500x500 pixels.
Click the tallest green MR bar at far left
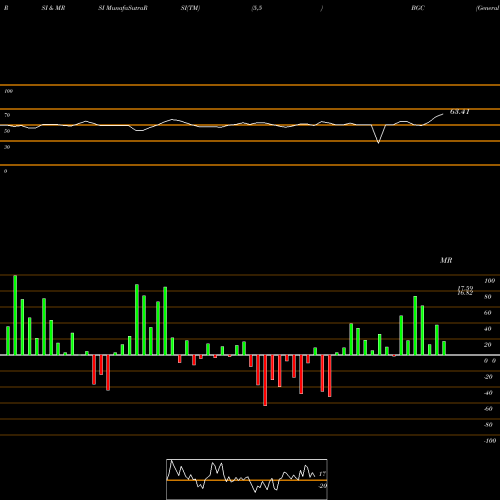pos(15,315)
